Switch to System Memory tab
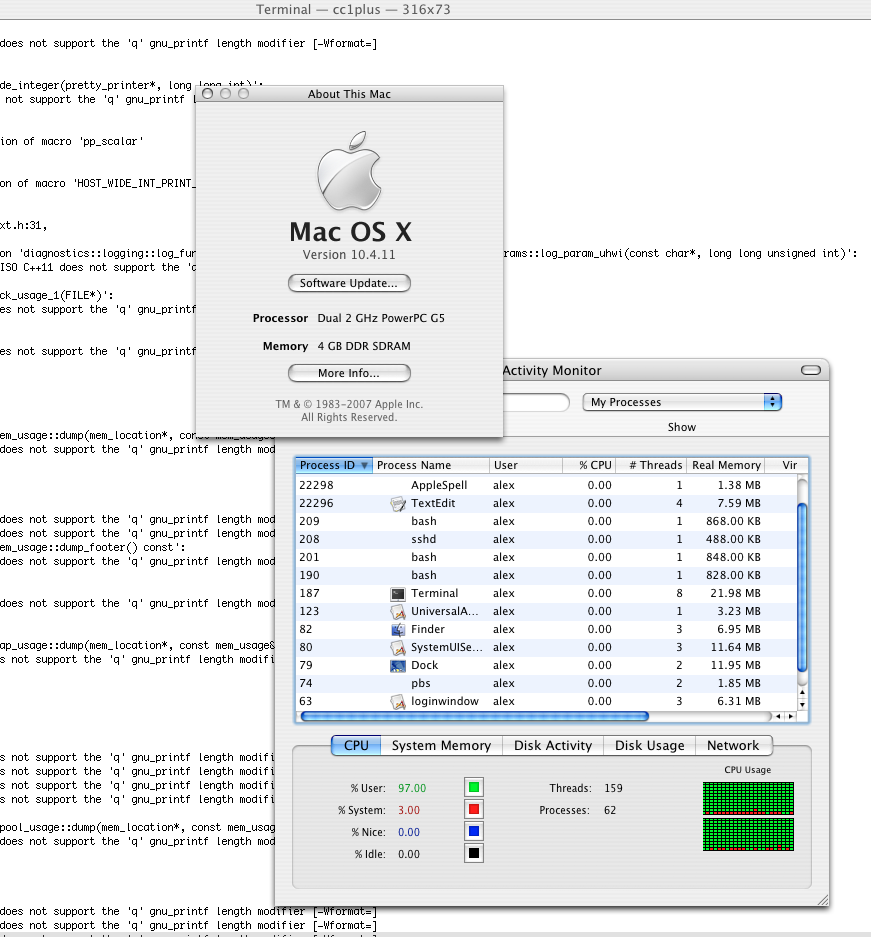 [x=441, y=745]
